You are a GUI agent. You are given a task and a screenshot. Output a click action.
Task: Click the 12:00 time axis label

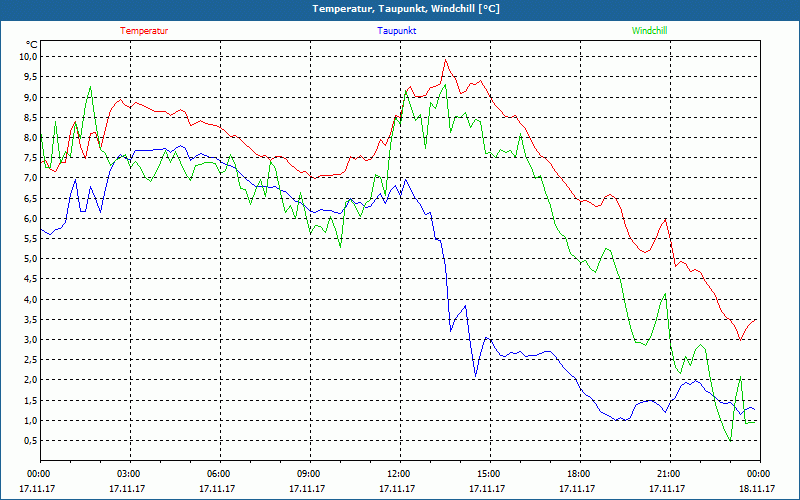[399, 474]
